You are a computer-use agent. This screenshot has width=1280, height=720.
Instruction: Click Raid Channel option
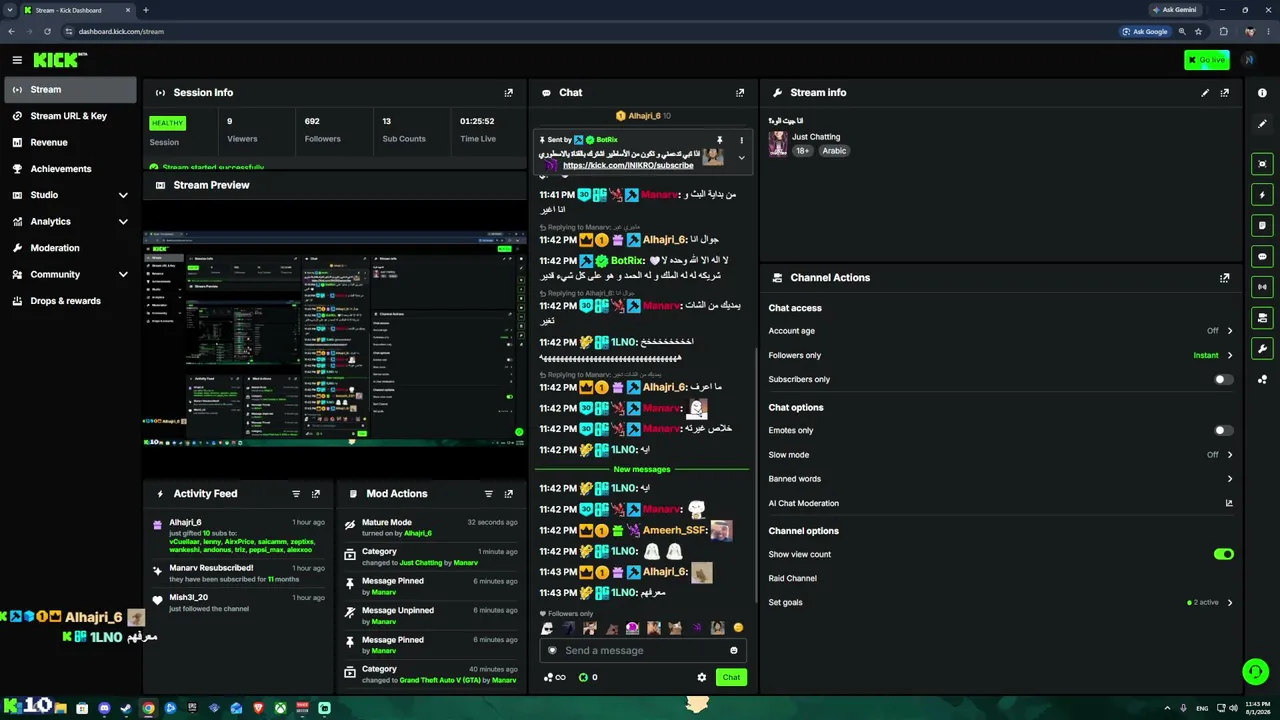click(x=793, y=578)
